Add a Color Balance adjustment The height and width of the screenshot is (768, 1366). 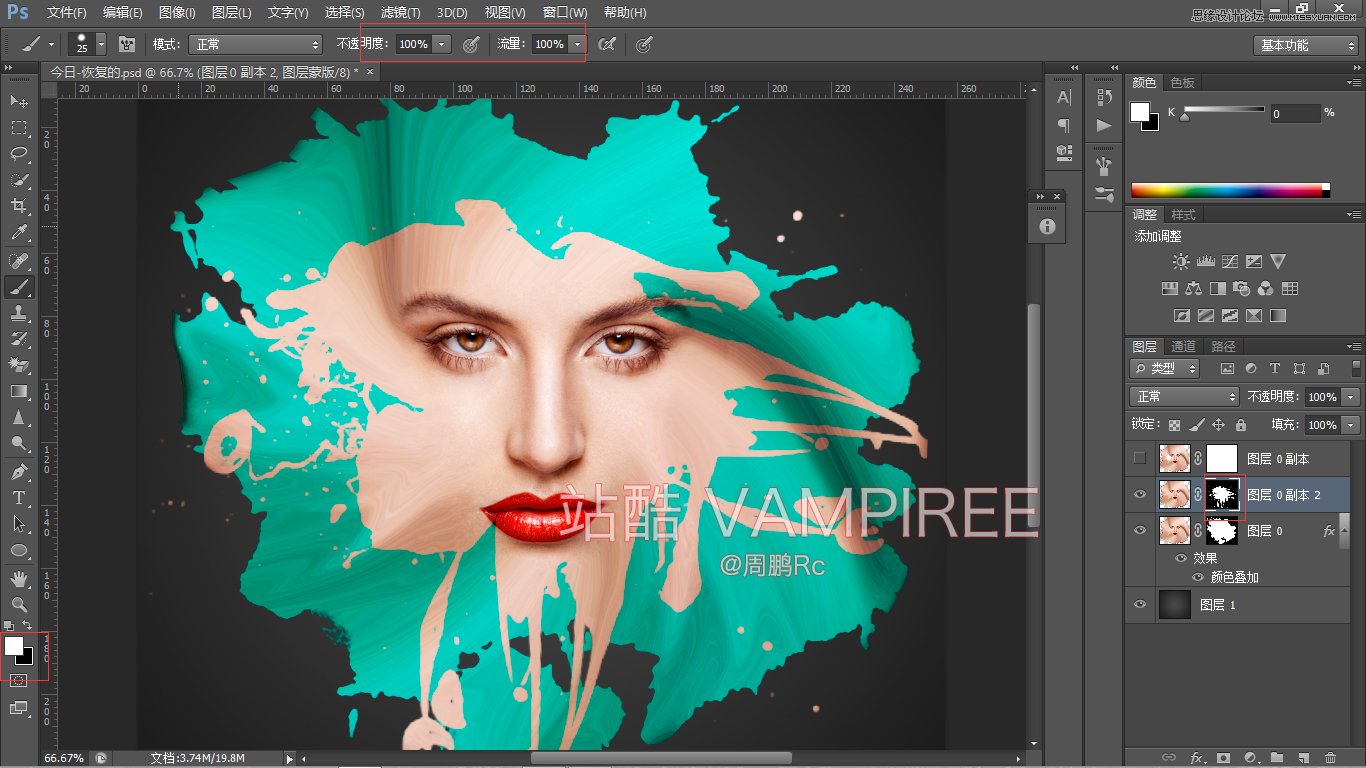coord(1193,289)
